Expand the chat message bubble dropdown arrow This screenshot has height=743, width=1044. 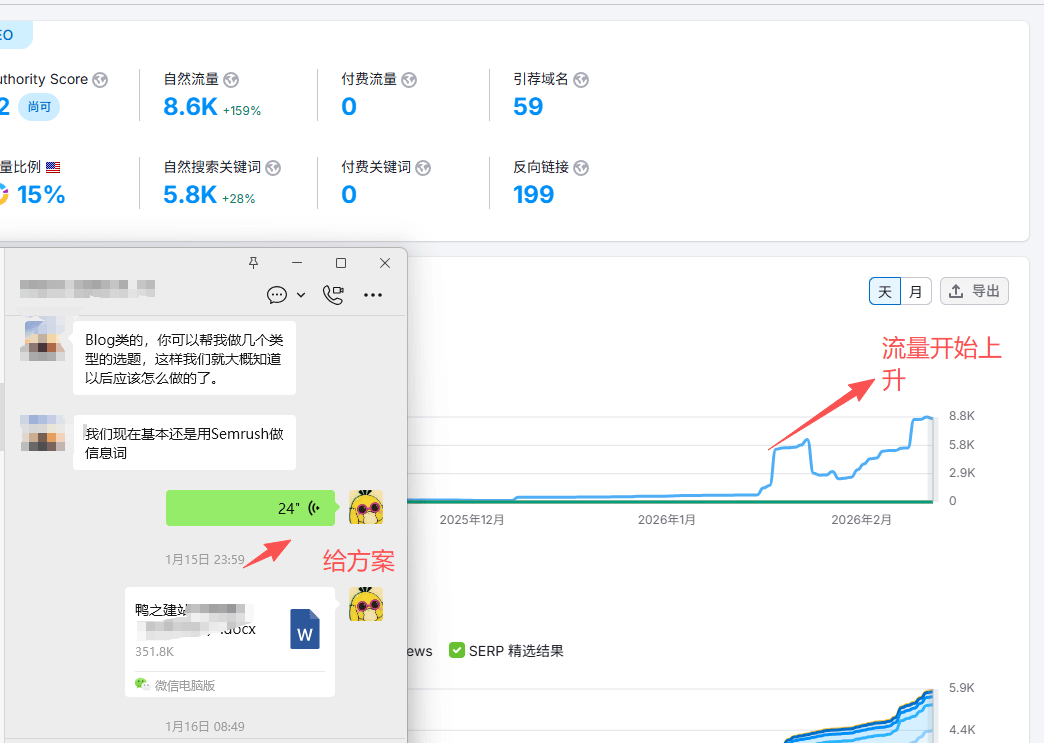pos(301,295)
